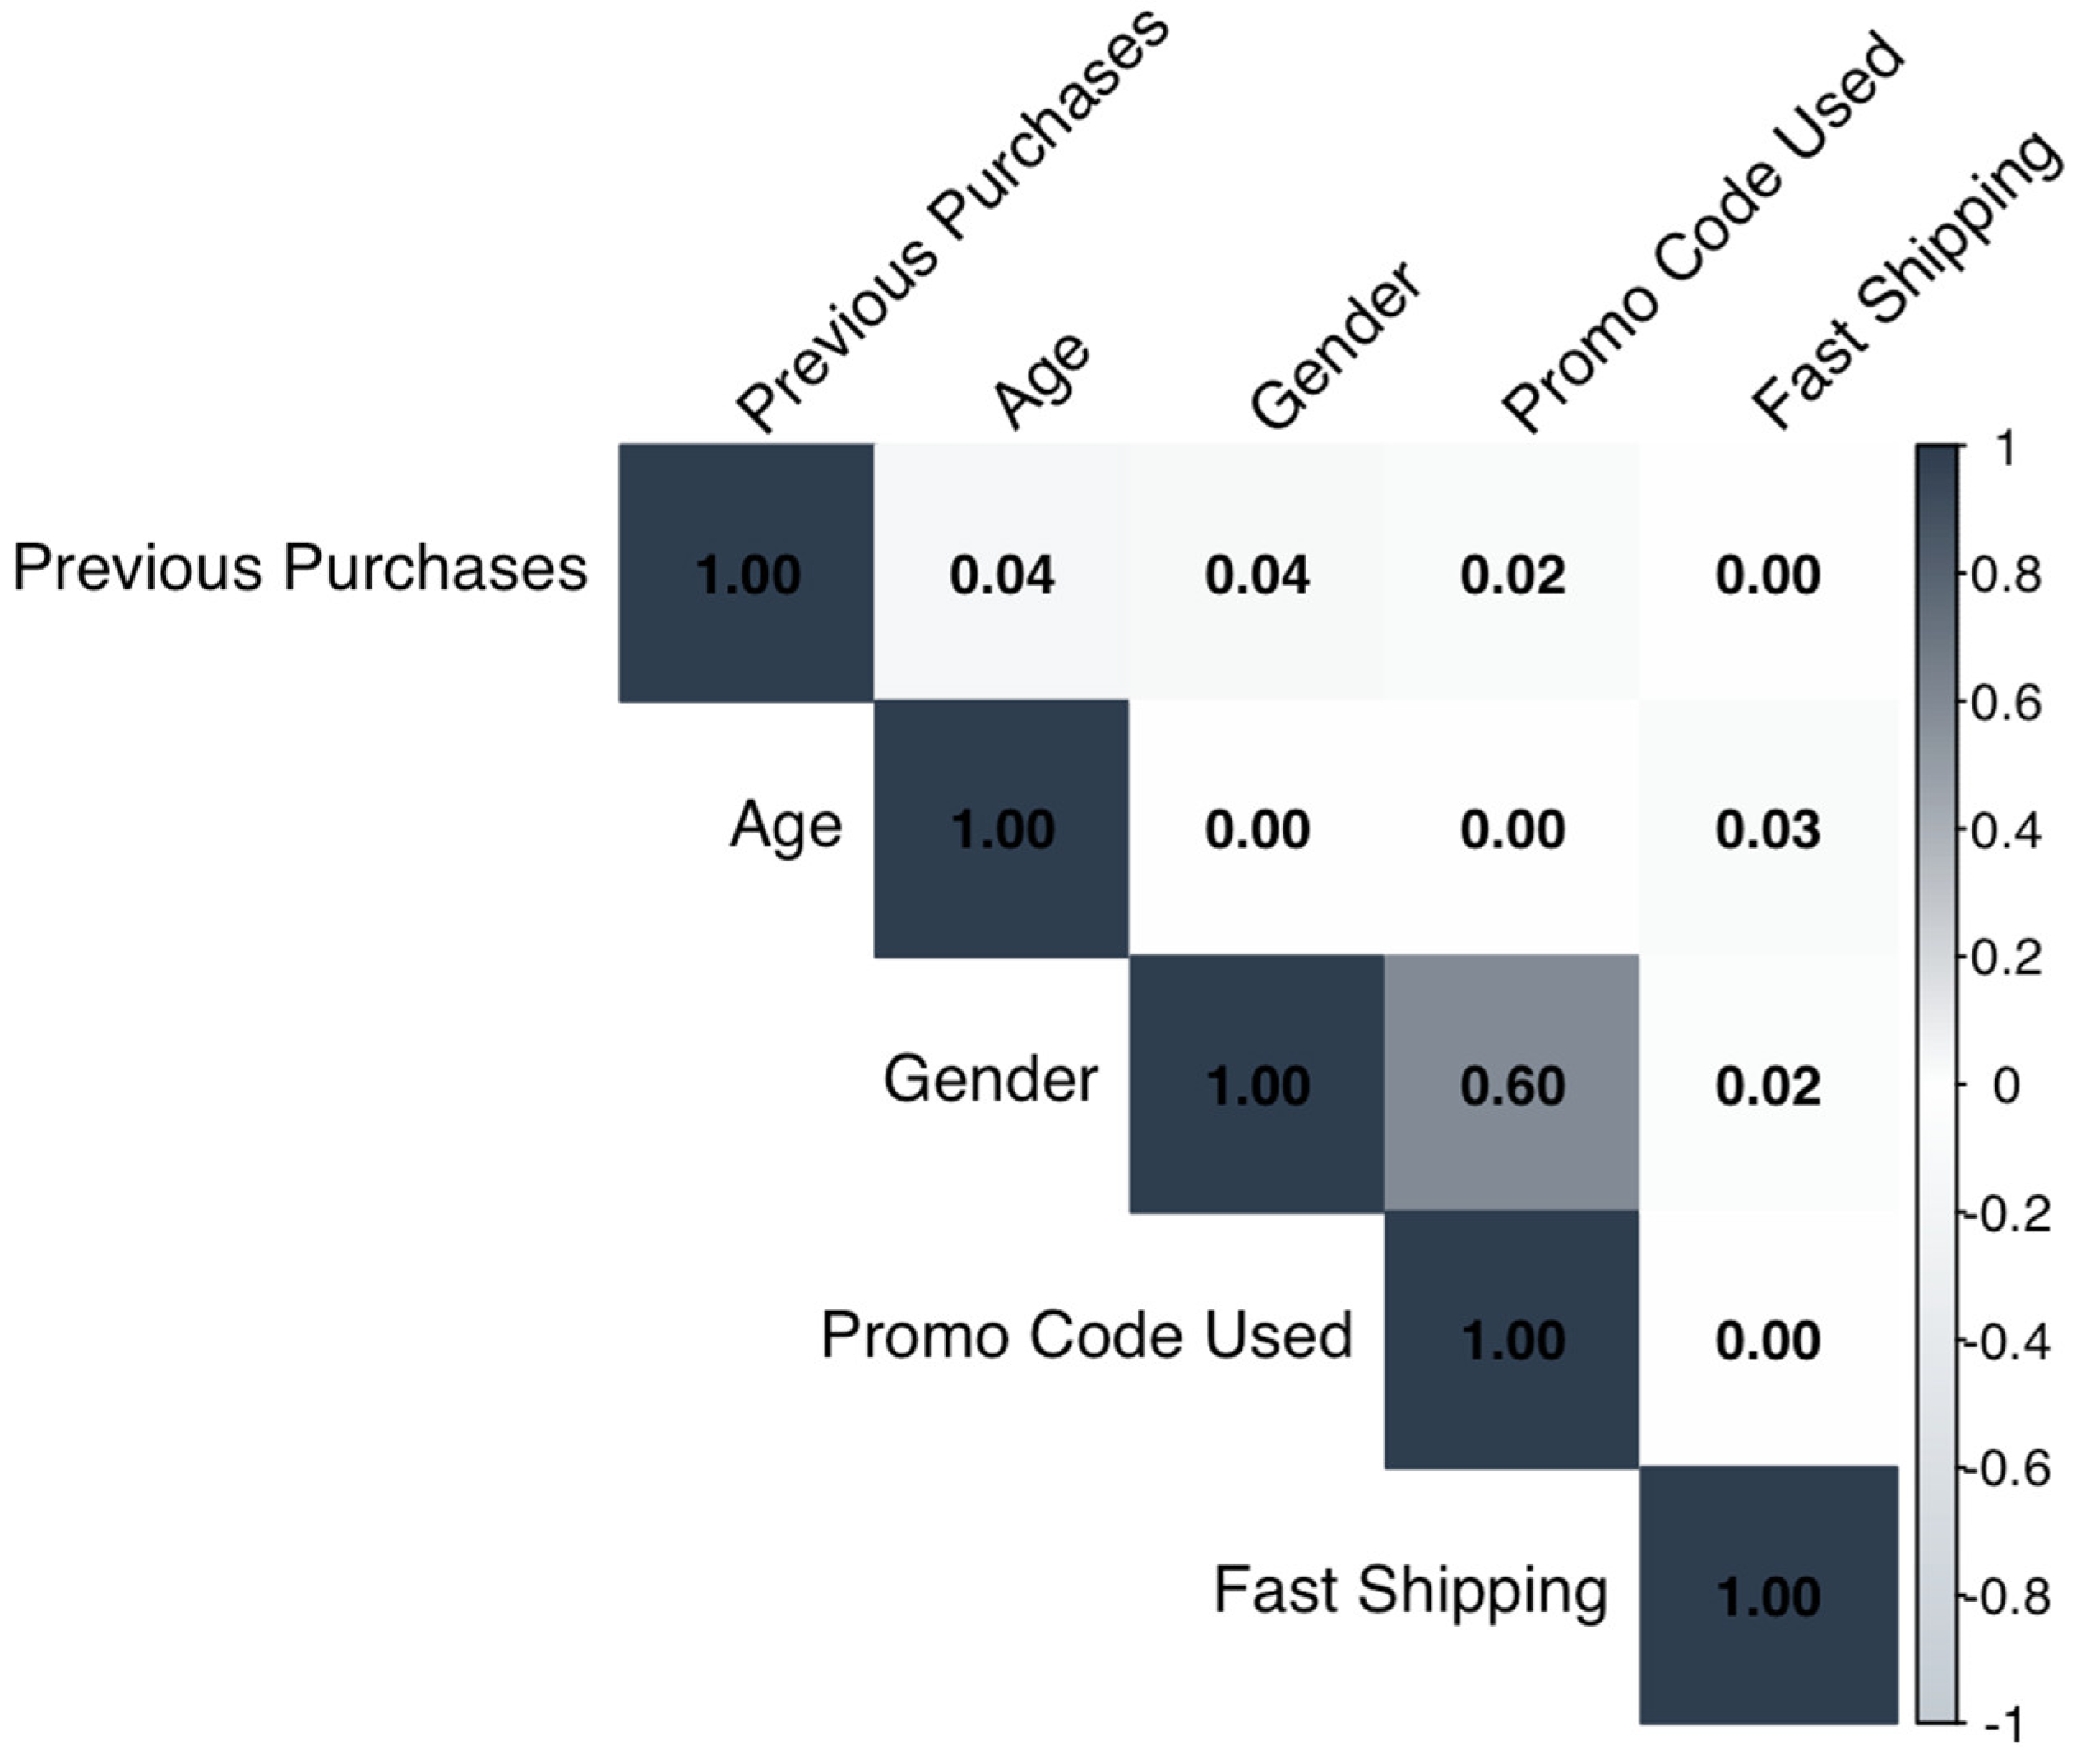Click the Previous Purchases versus Age 0.04 cell
Viewport: 2081px width, 1764px height.
click(1001, 573)
